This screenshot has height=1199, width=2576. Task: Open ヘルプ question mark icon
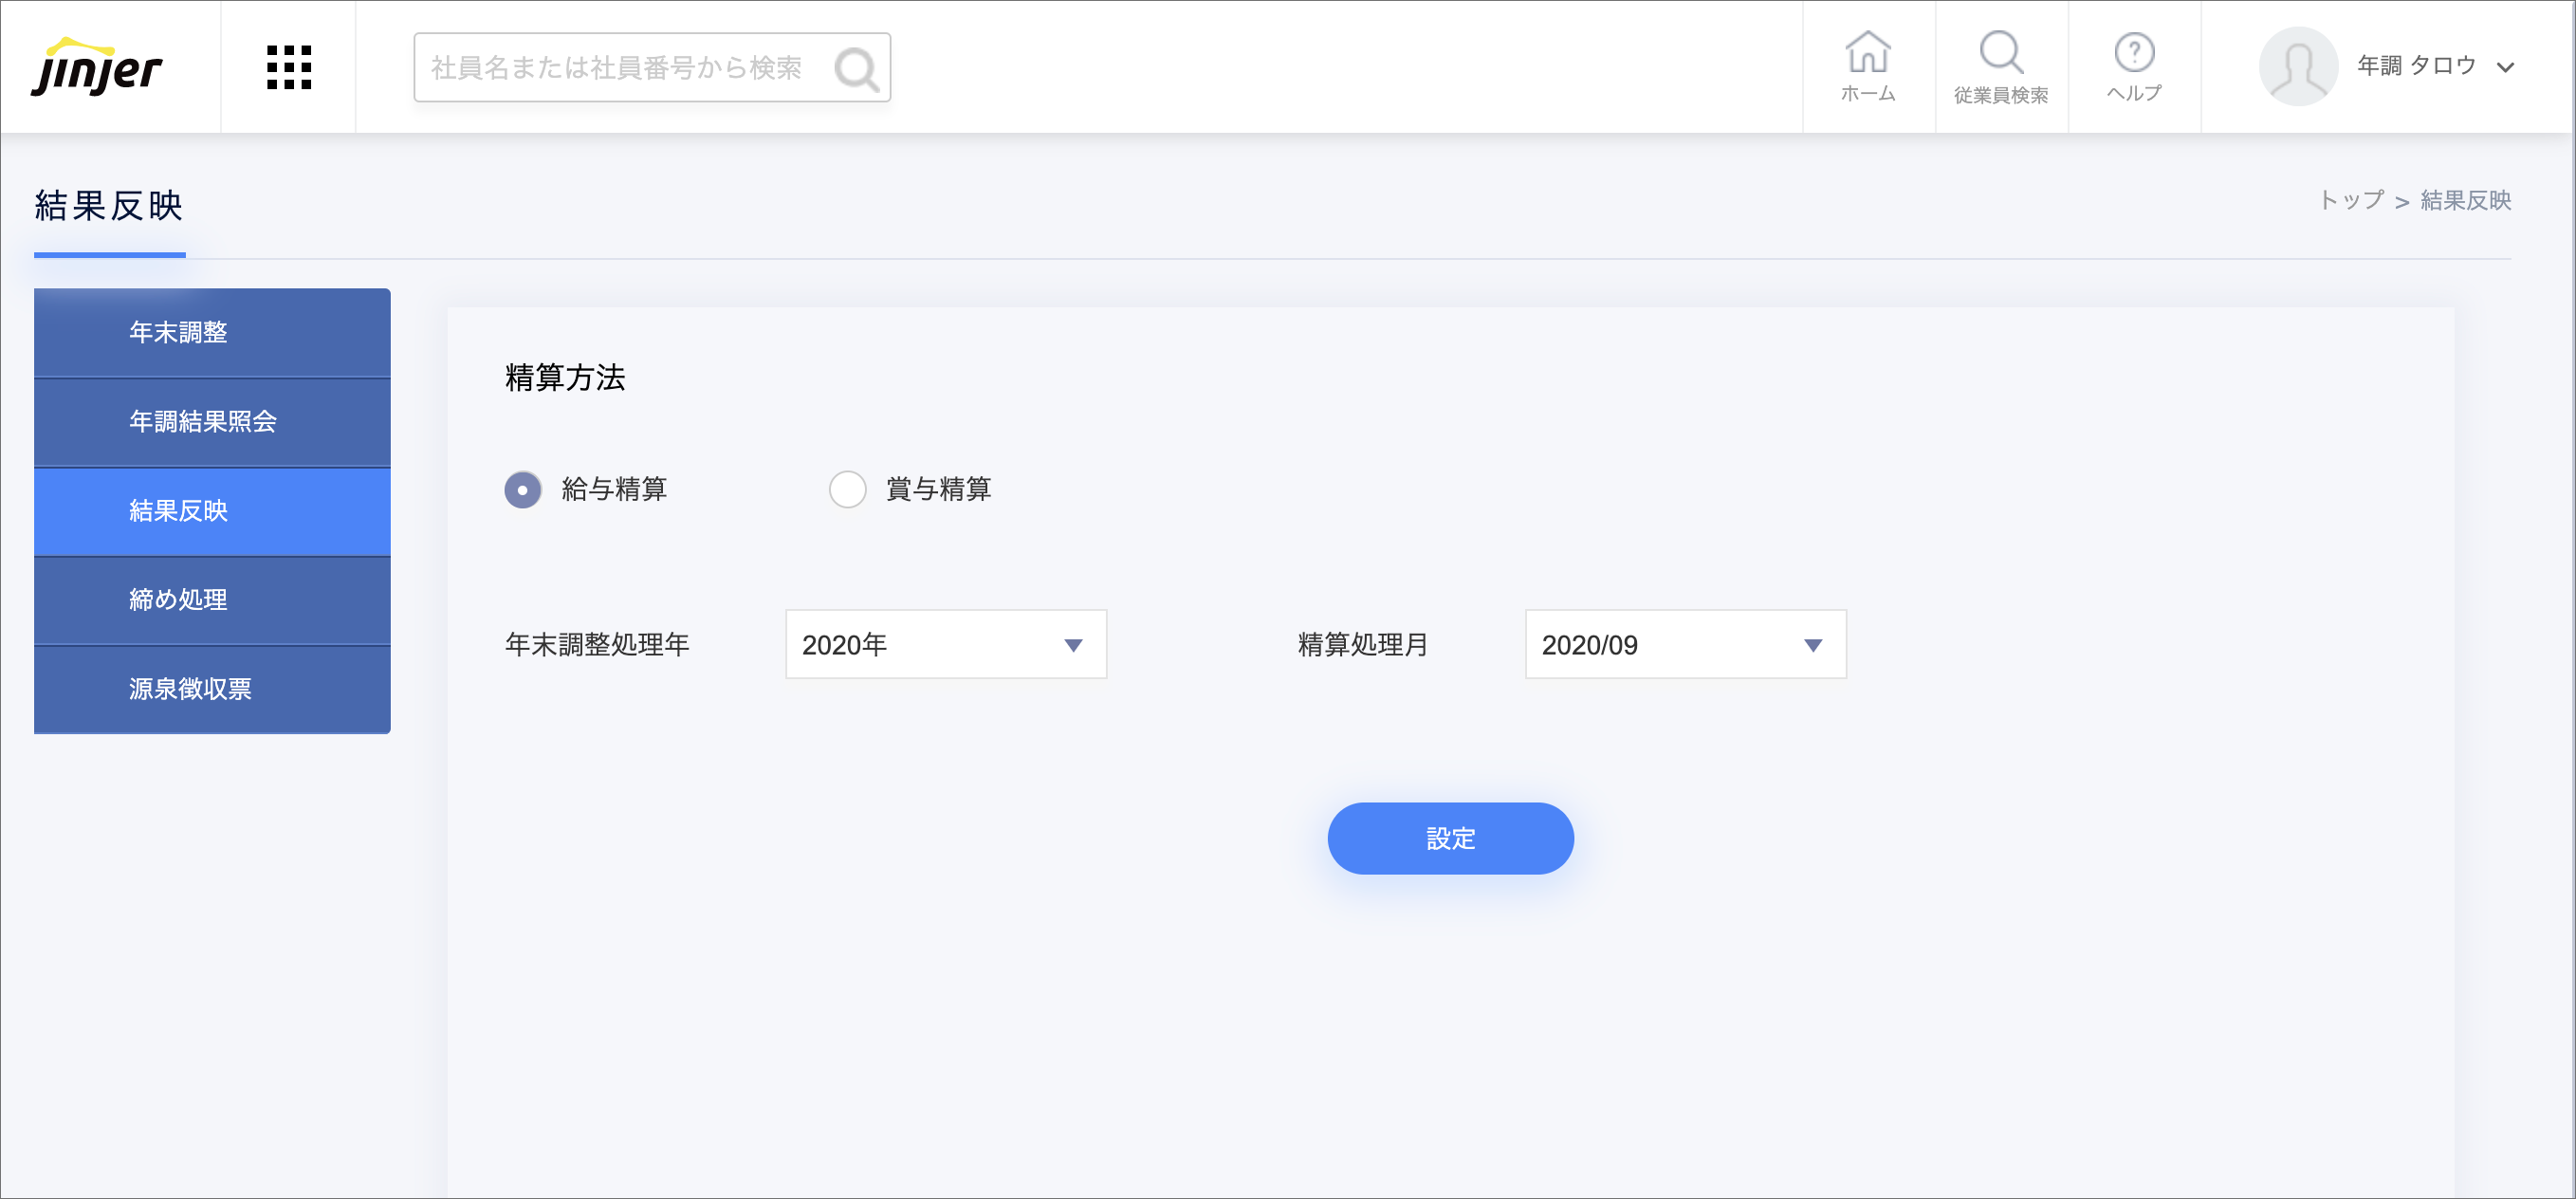pyautogui.click(x=2133, y=54)
